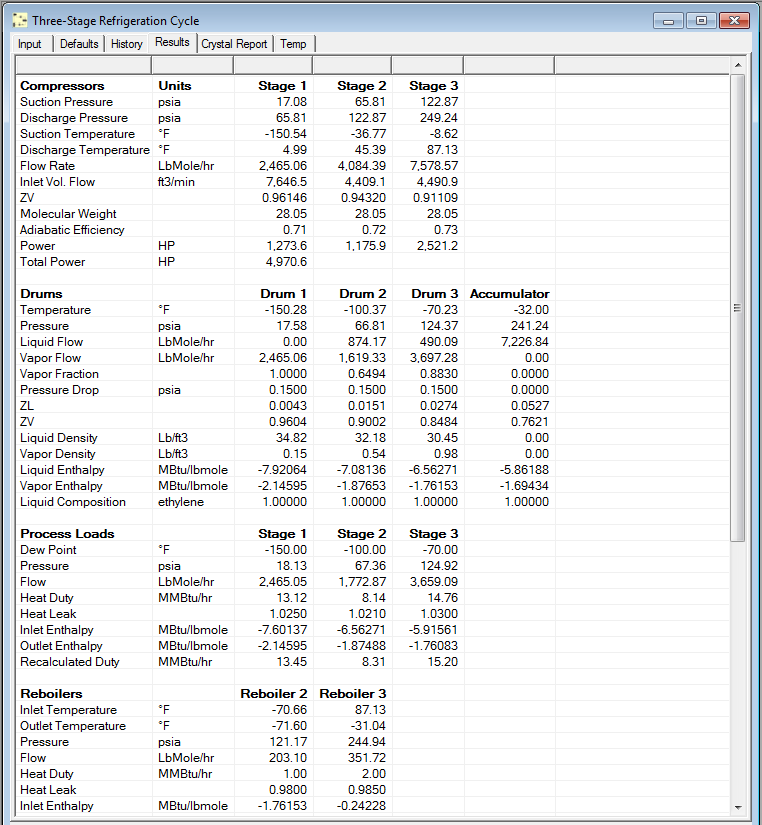This screenshot has height=825, width=762.
Task: Close the Three-Stage Refrigeration Cycle window
Action: click(734, 20)
